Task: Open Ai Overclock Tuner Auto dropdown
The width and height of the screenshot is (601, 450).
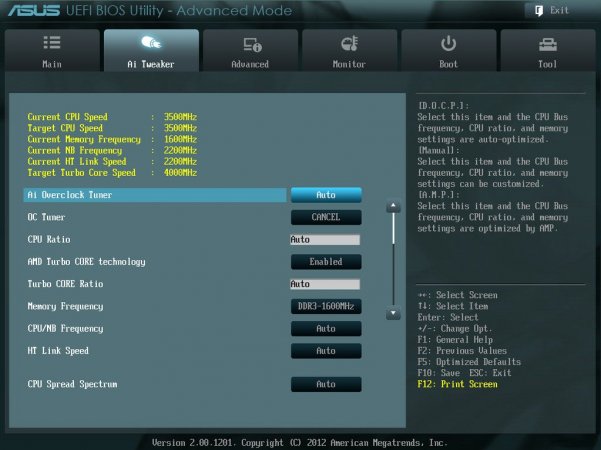Action: click(x=326, y=195)
